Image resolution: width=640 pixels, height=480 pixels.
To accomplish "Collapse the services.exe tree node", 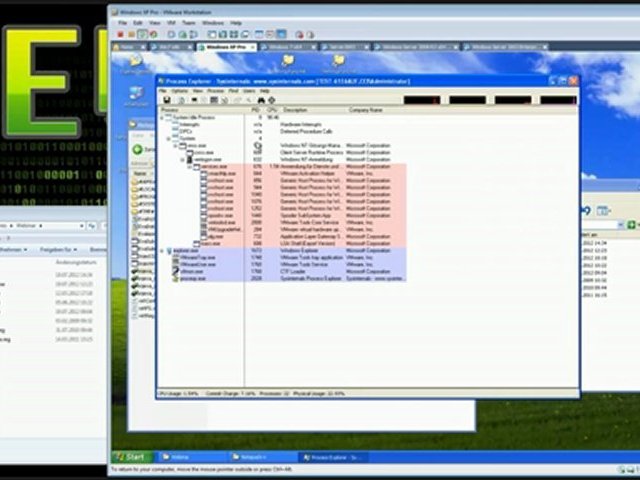I will coord(189,165).
